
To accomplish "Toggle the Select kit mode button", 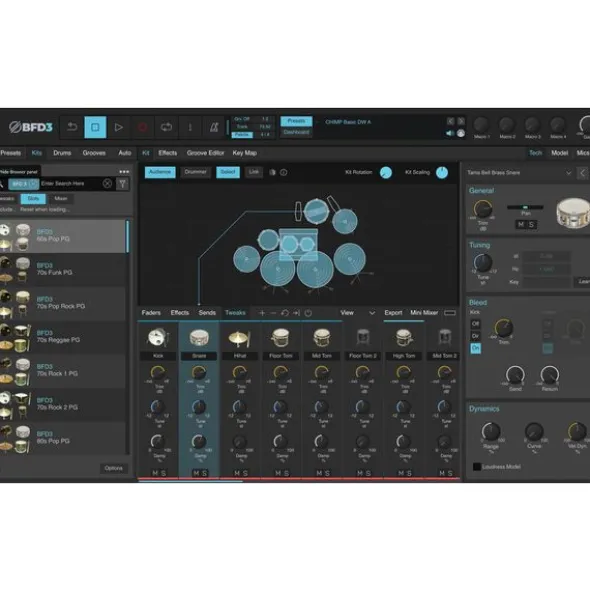I will (228, 172).
